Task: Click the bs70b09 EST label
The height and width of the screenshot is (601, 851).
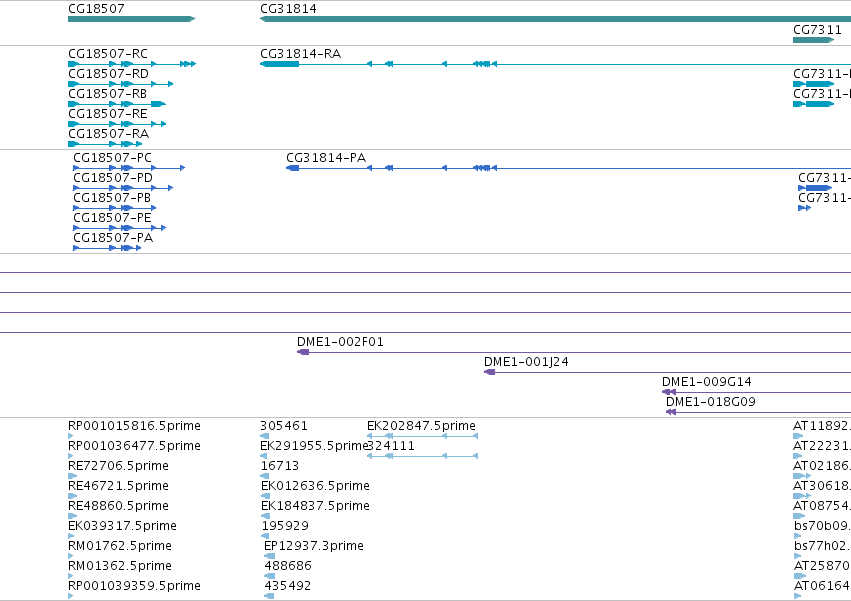Action: point(822,526)
